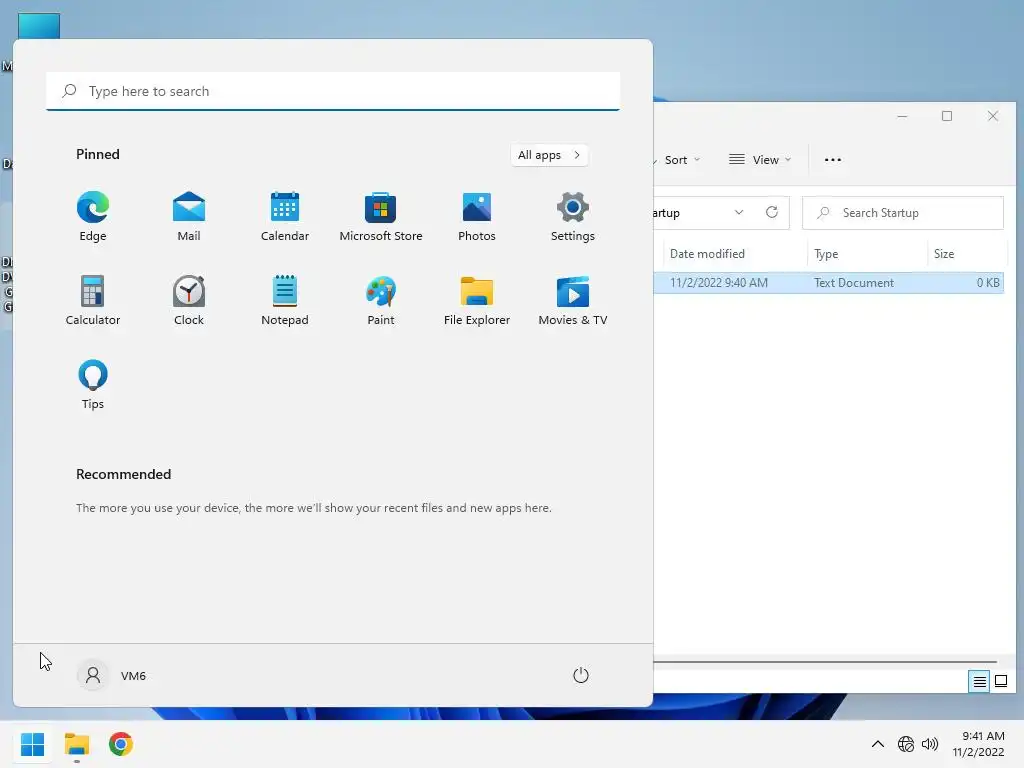The width and height of the screenshot is (1024, 768).
Task: Open the Calendar app
Action: pos(285,217)
